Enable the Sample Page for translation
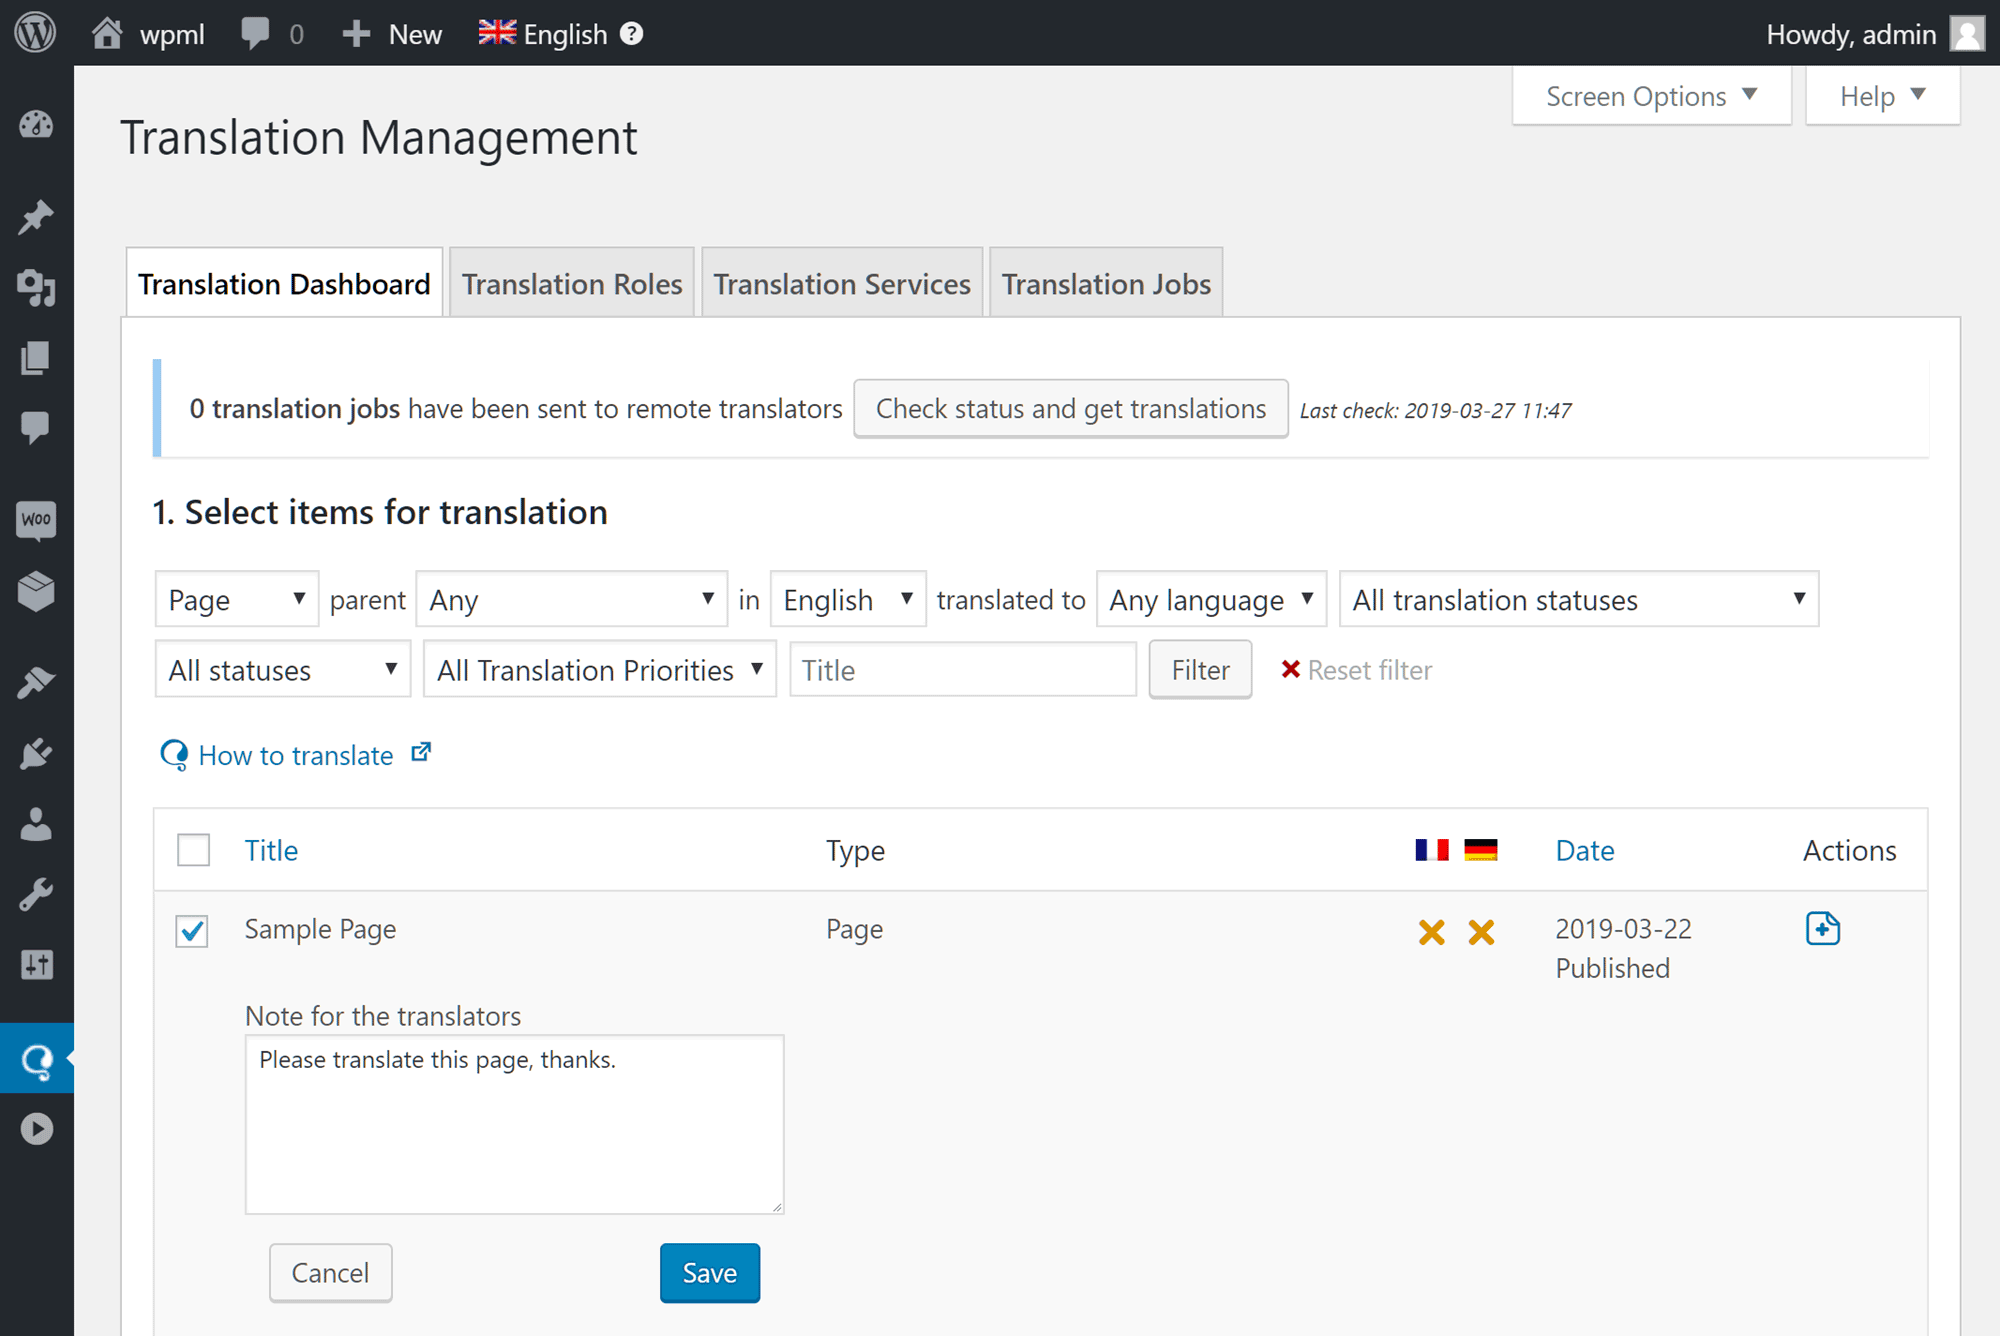This screenshot has height=1336, width=2000. pos(191,927)
